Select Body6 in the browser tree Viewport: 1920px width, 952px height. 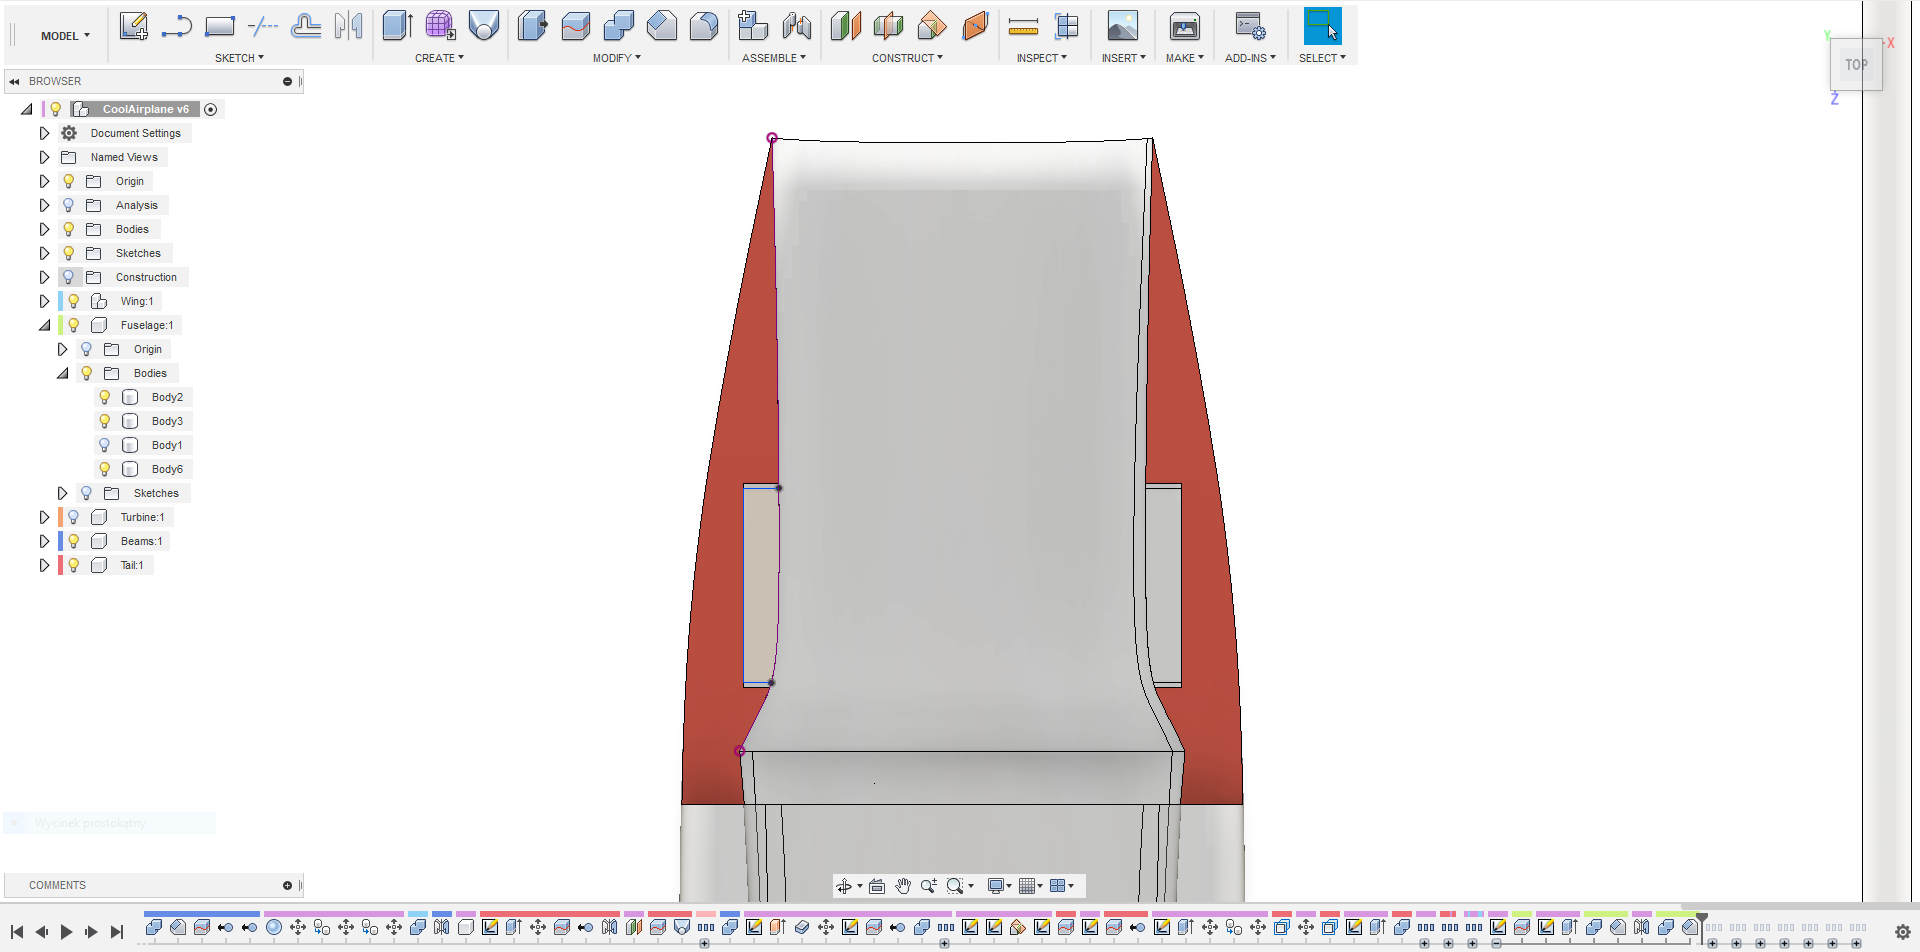click(x=167, y=469)
